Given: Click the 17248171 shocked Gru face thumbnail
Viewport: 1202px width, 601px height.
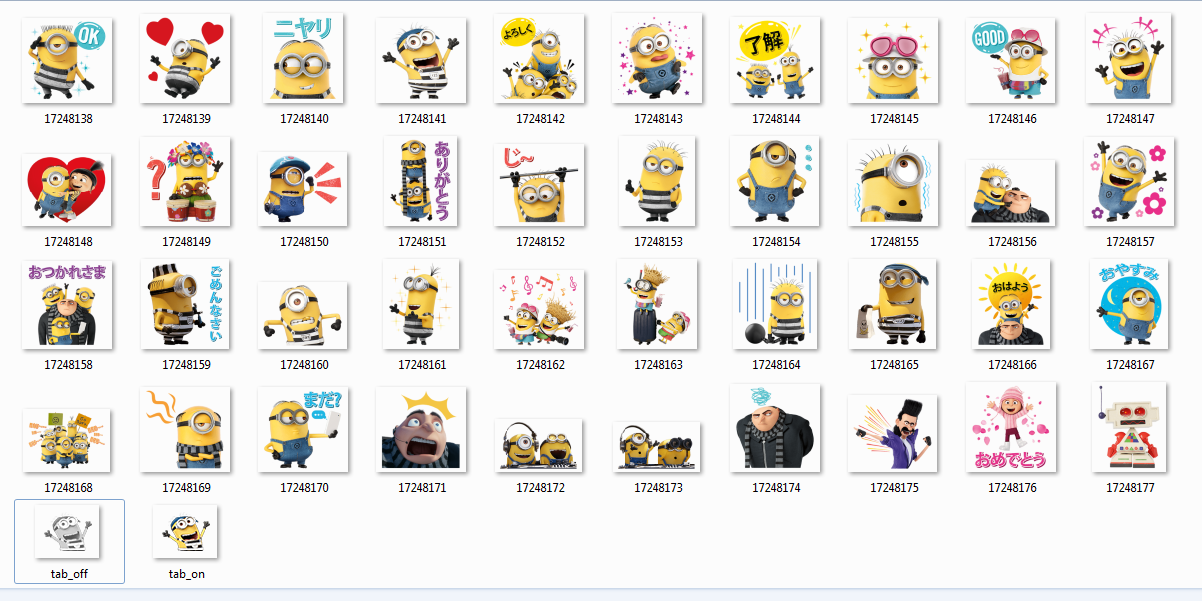Looking at the screenshot, I should (422, 429).
